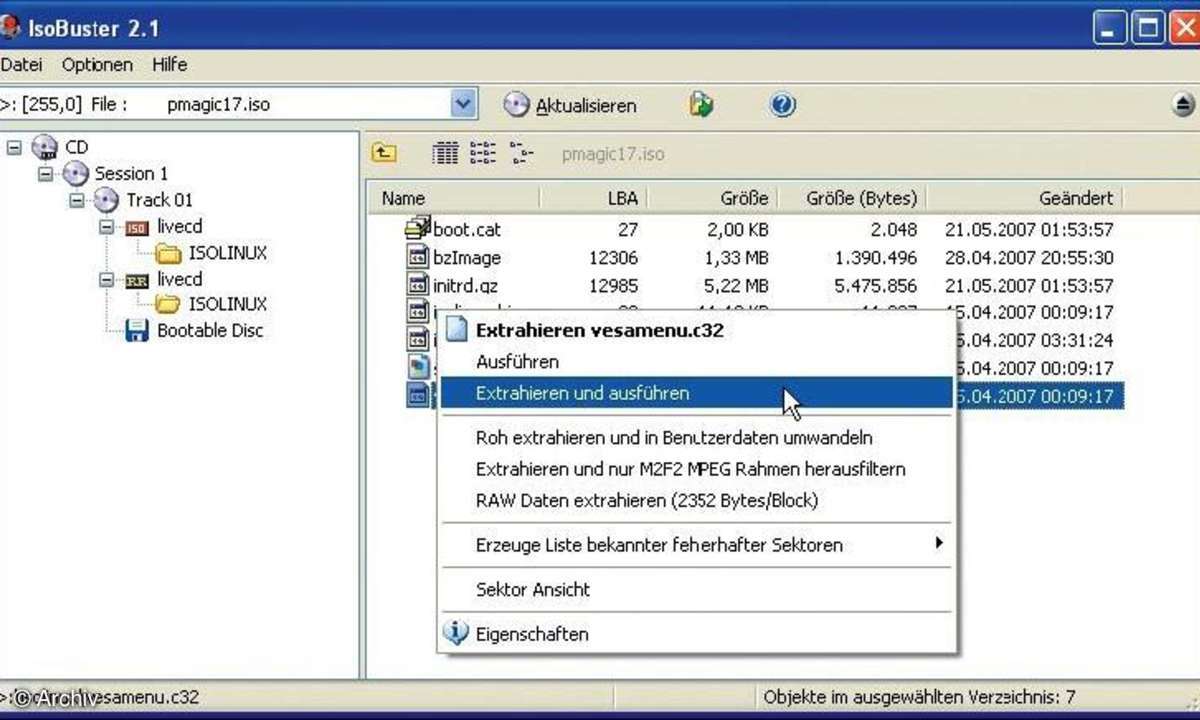Viewport: 1200px width, 720px height.
Task: Click Objekte im ausgewählten Verzeichnis status text
Action: (920, 696)
